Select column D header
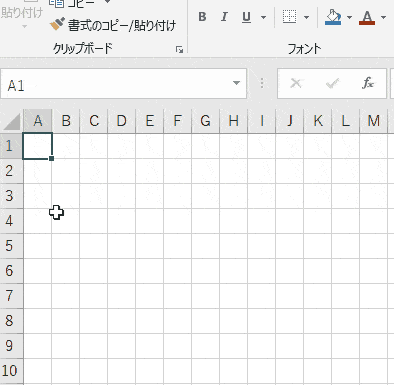The height and width of the screenshot is (385, 394). (x=122, y=121)
